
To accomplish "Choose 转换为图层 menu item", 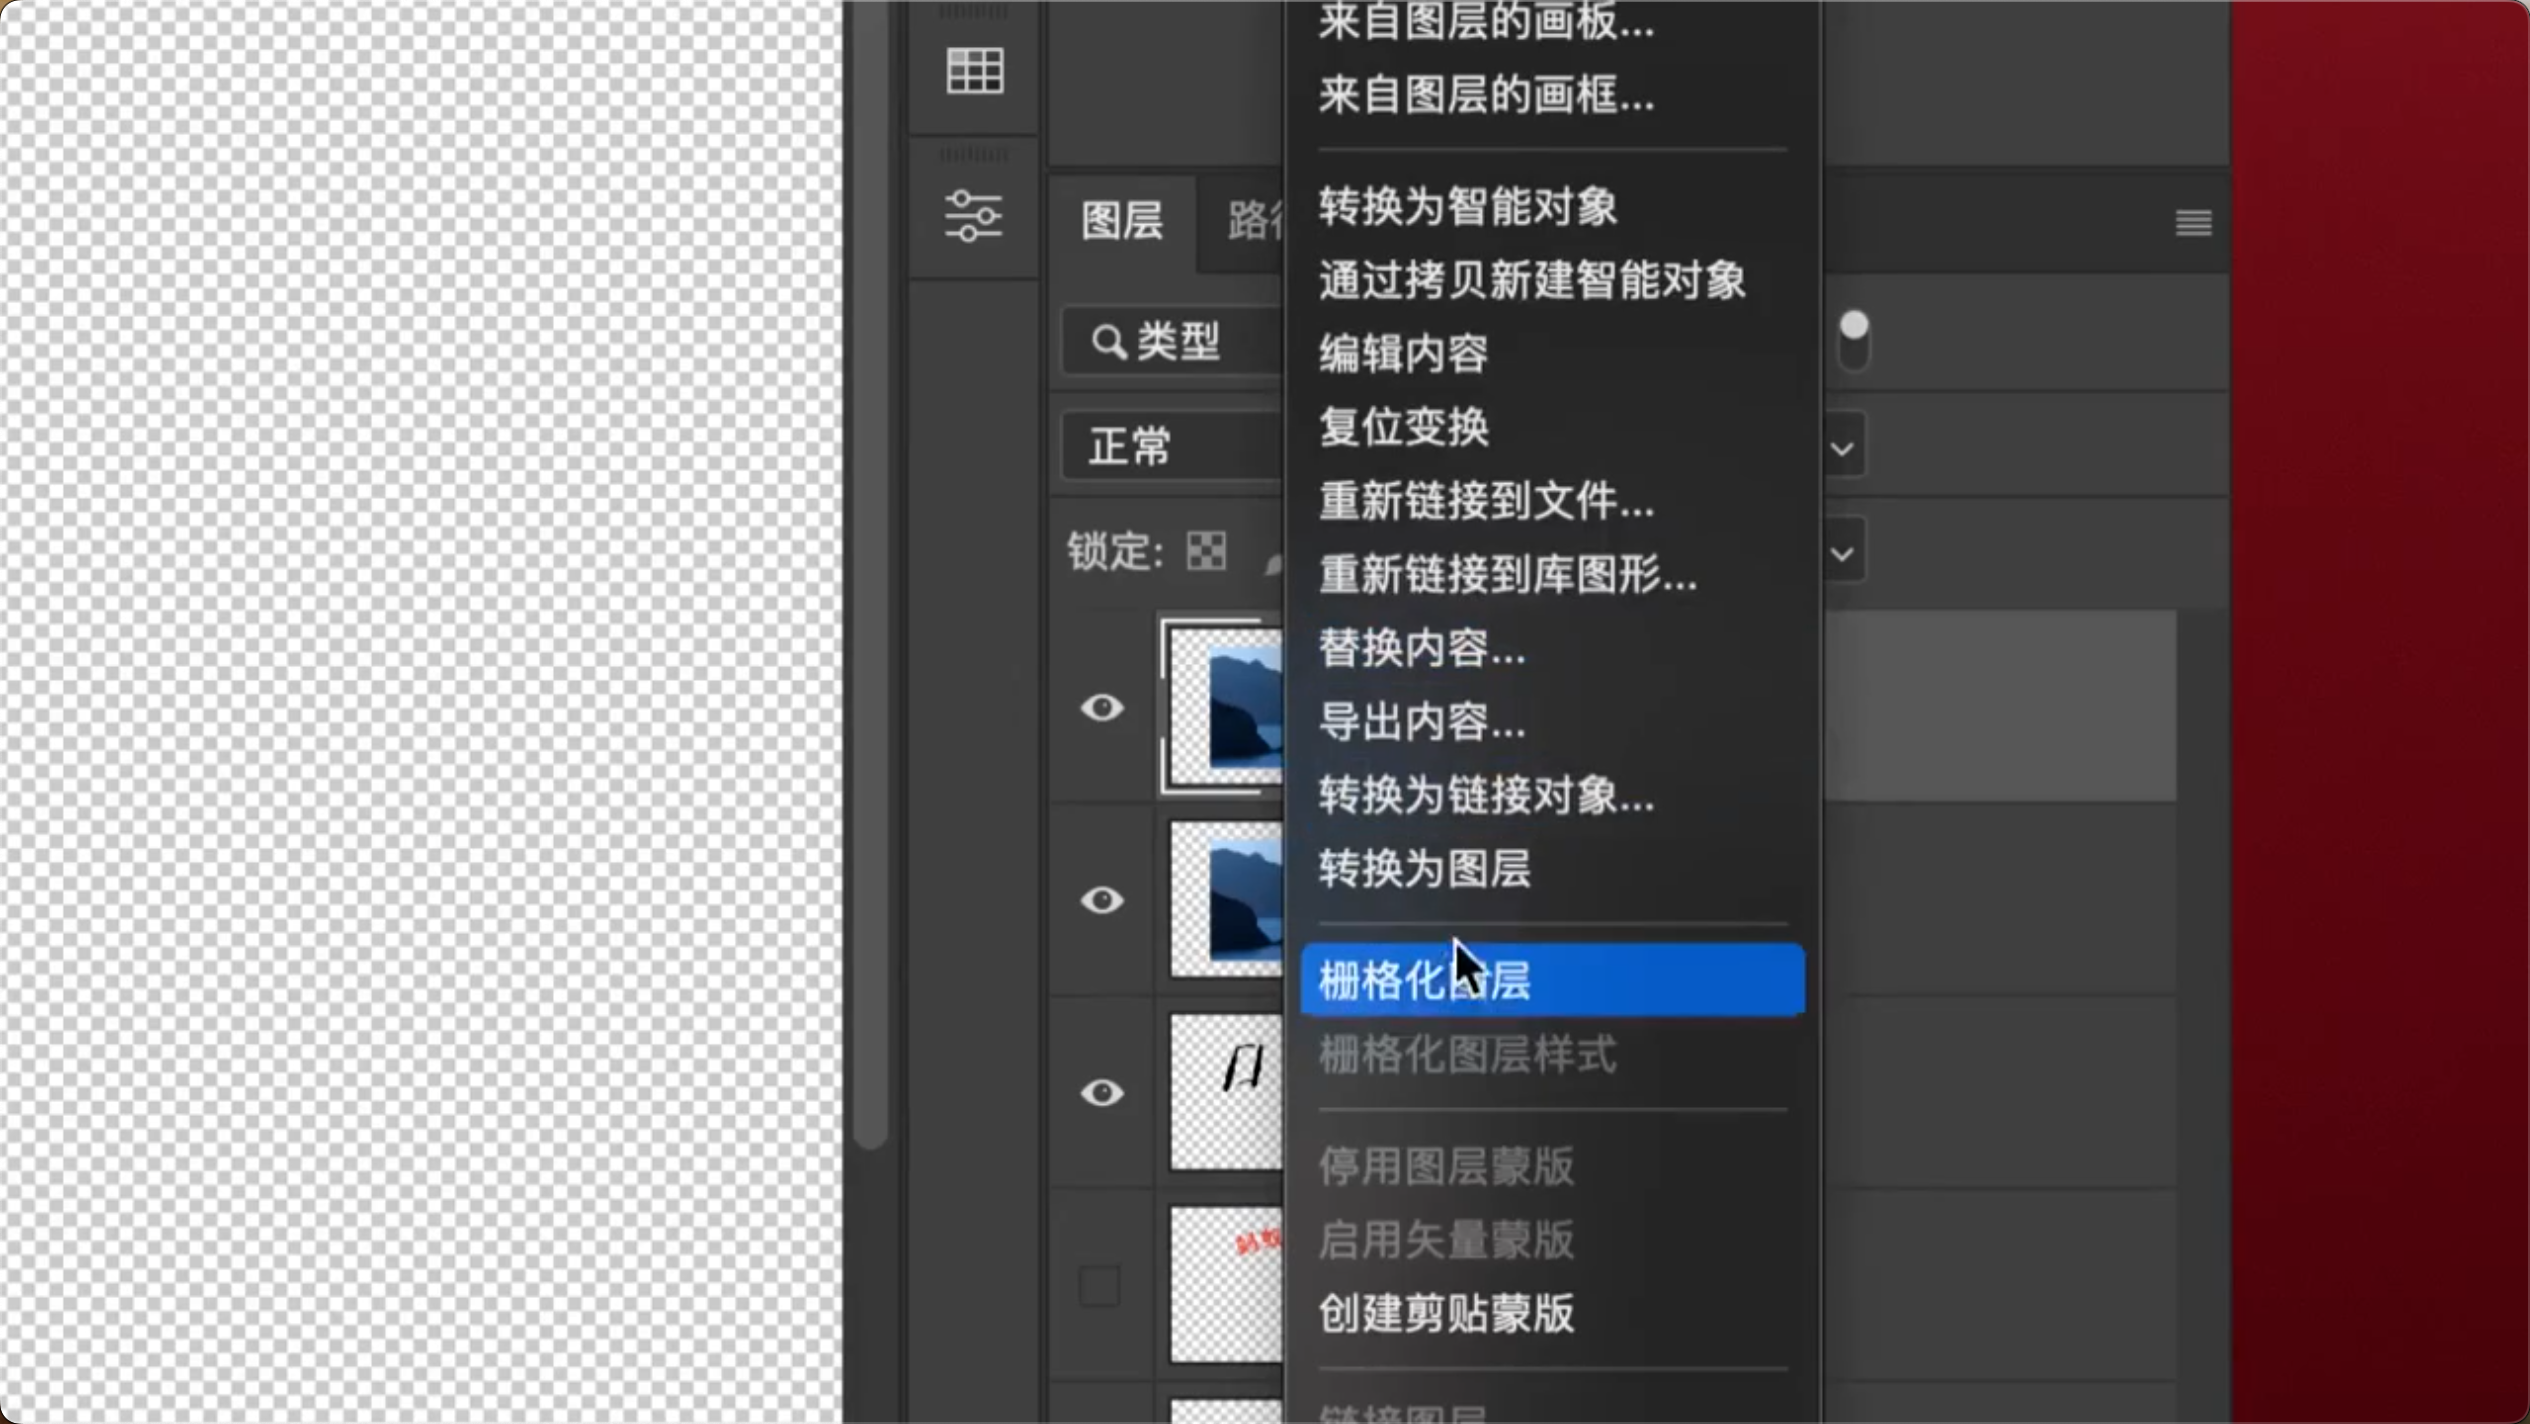I will point(1424,869).
